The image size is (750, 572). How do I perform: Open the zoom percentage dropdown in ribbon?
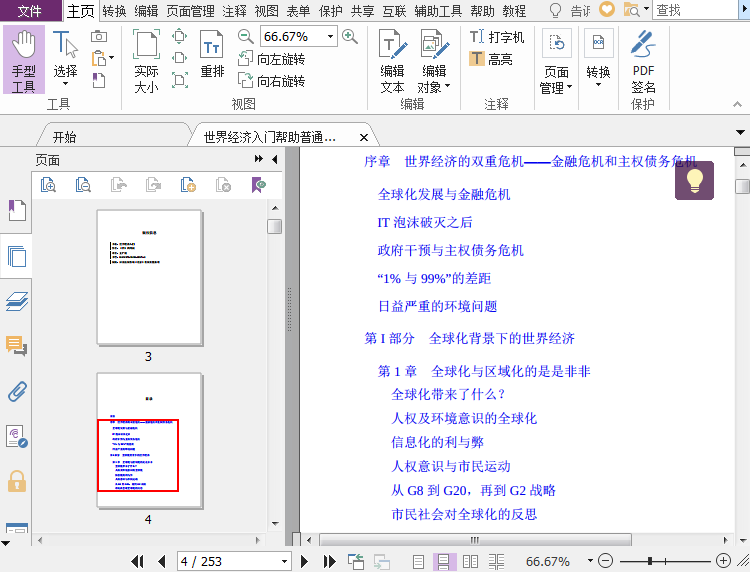tap(330, 36)
